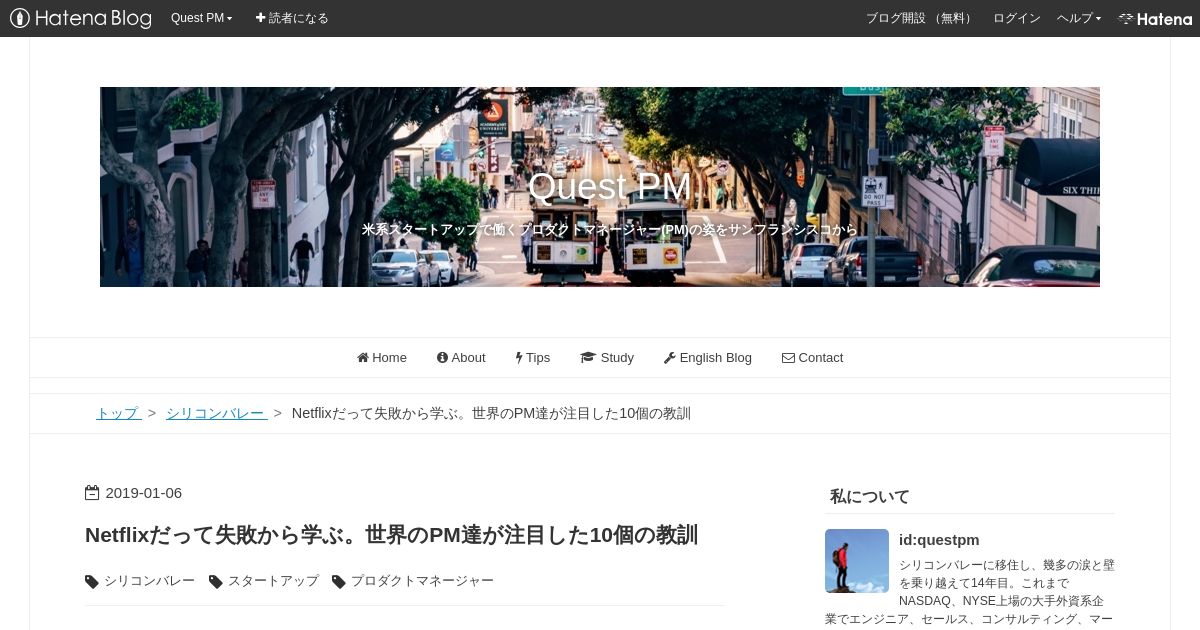Select the スタートアップ tag
The width and height of the screenshot is (1200, 630).
[273, 581]
